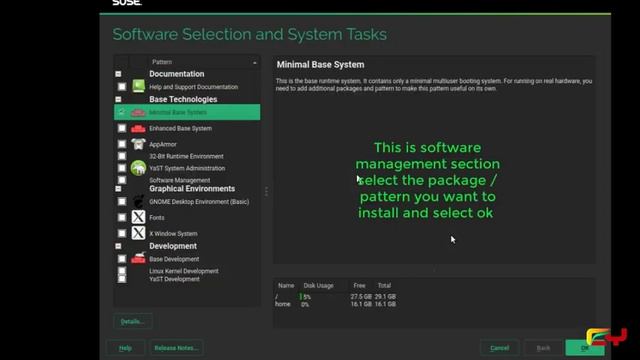
Task: Click the GNOME footprint icon
Action: (138, 201)
